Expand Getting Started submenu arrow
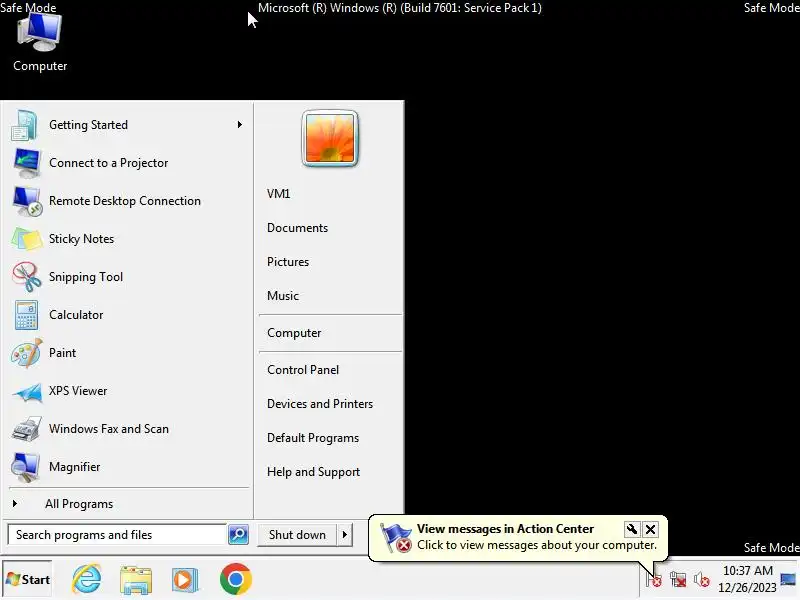The width and height of the screenshot is (800, 600). (x=240, y=124)
